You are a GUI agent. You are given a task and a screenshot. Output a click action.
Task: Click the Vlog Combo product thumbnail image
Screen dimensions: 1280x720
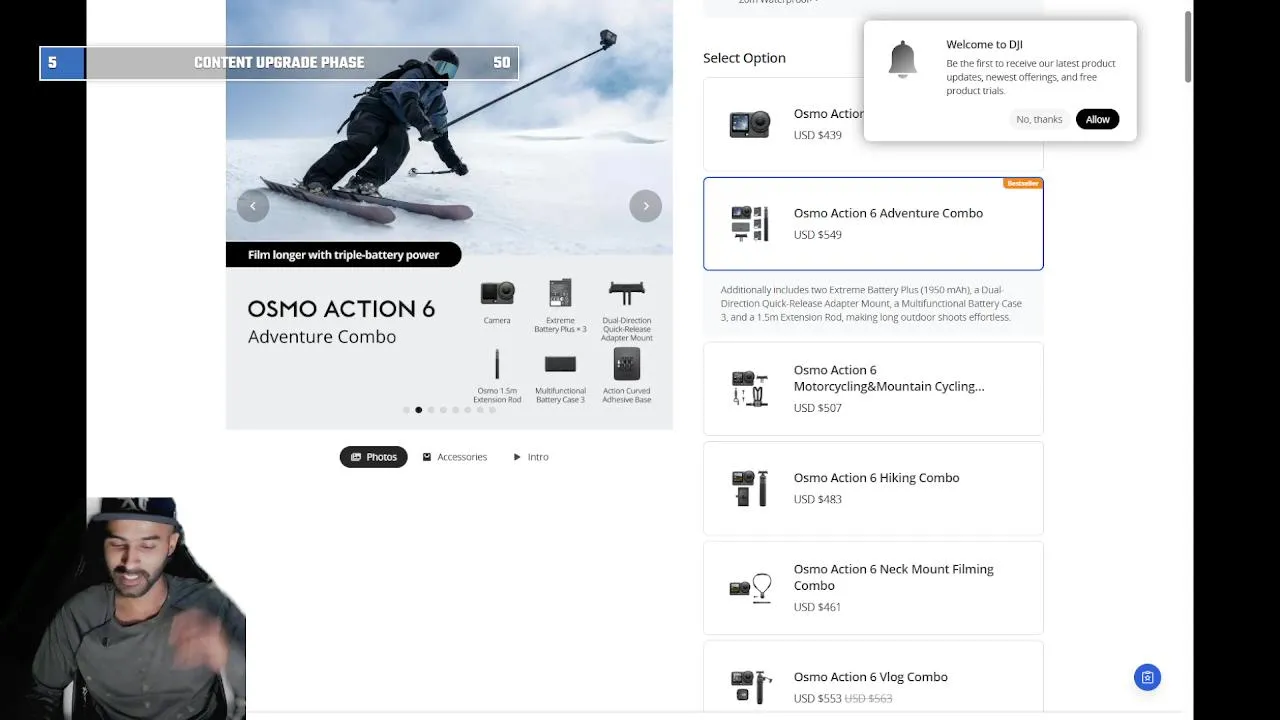751,687
